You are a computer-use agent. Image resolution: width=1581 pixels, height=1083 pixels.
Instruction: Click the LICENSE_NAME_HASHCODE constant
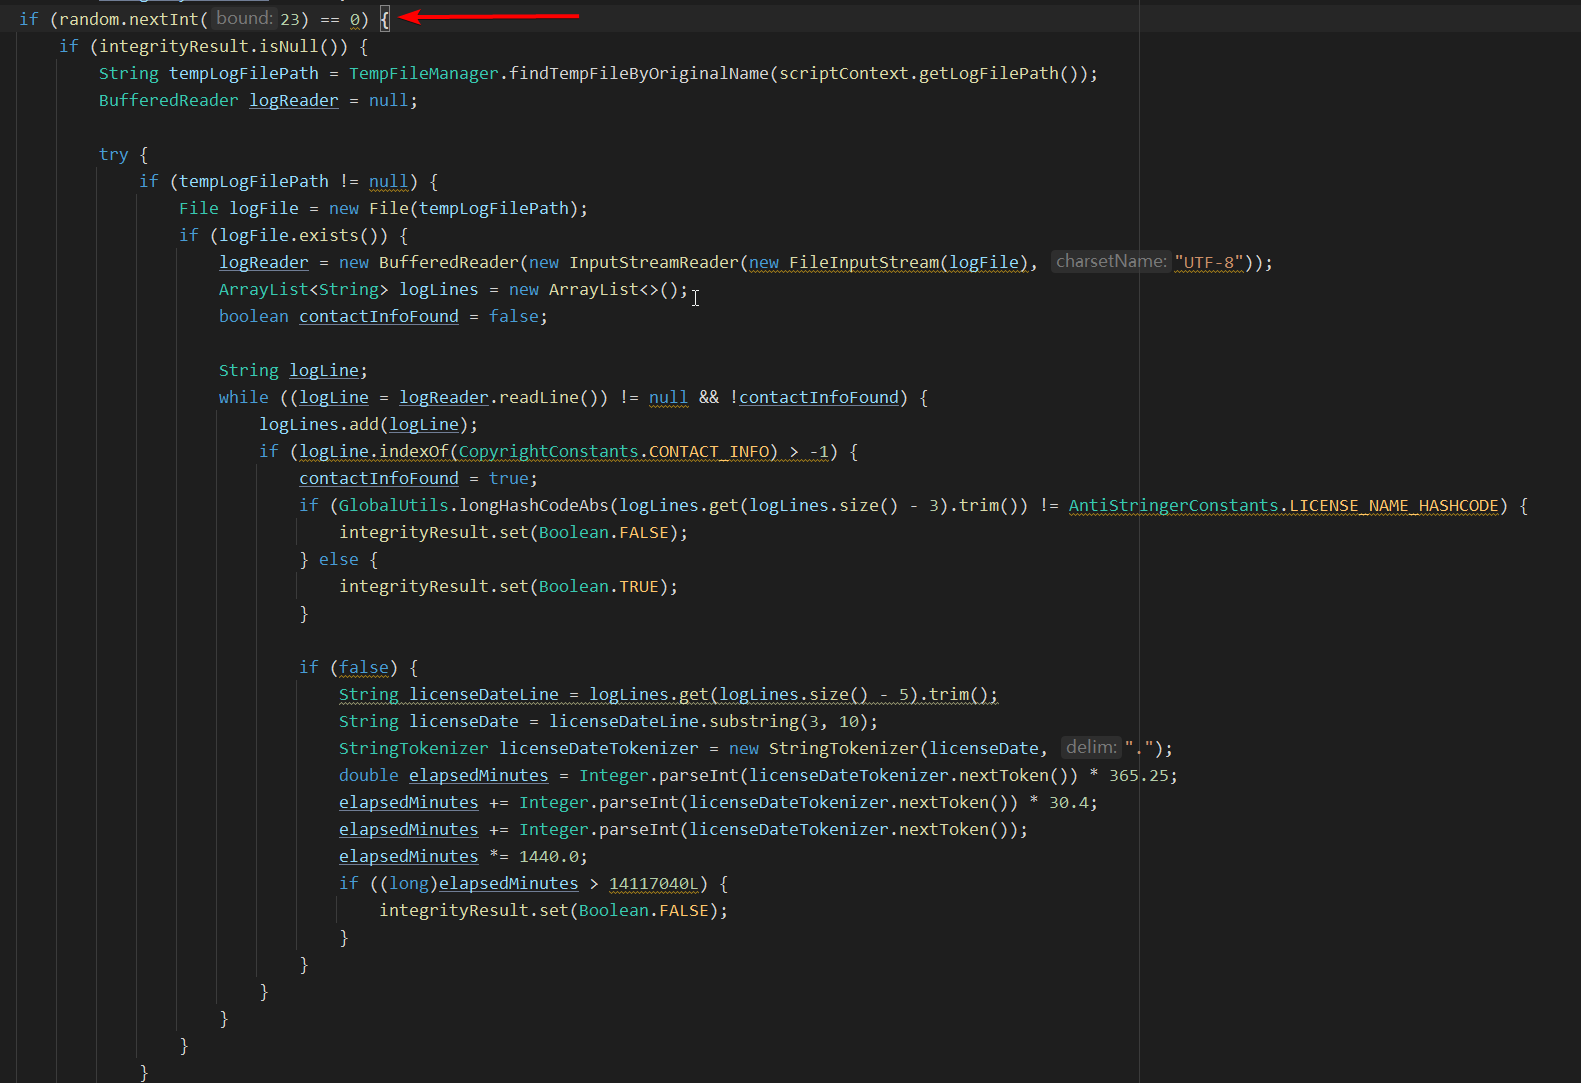coord(1394,505)
